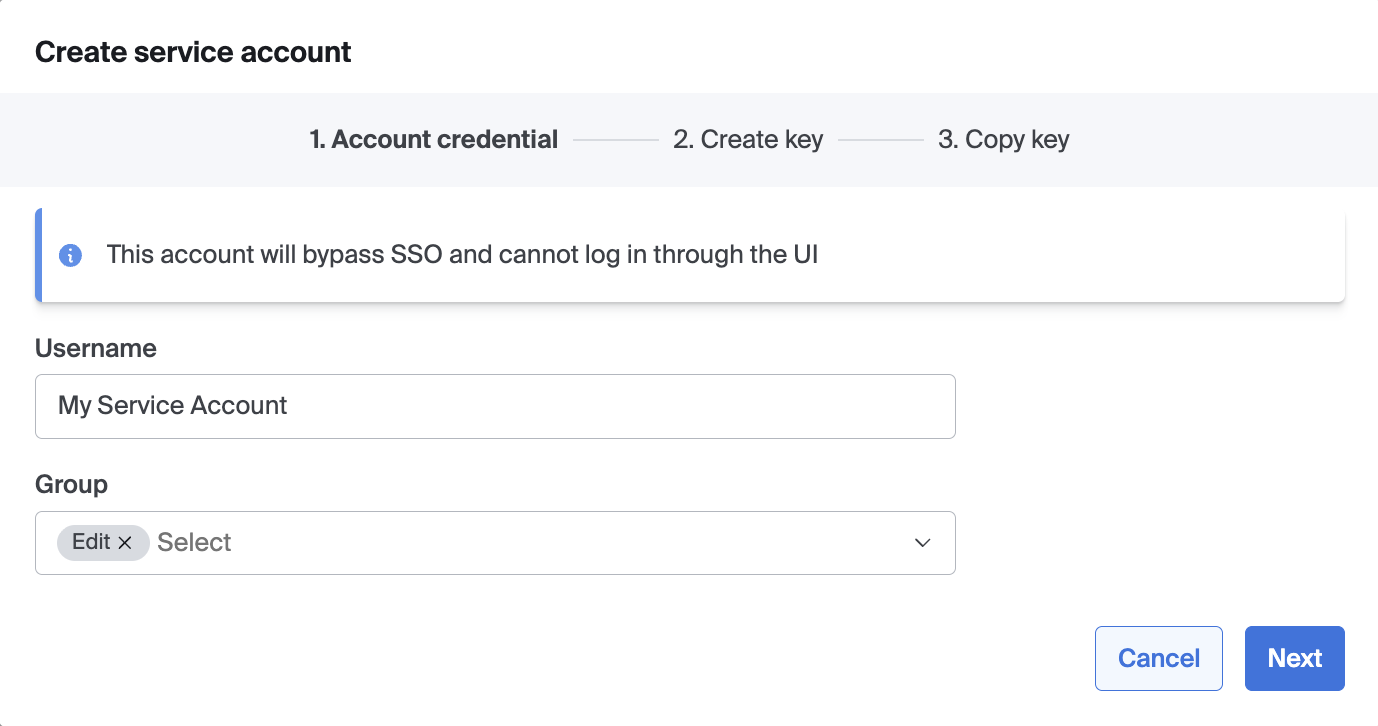Image resolution: width=1378 pixels, height=726 pixels.
Task: Click the blue accent bar of the notice
Action: (38, 255)
